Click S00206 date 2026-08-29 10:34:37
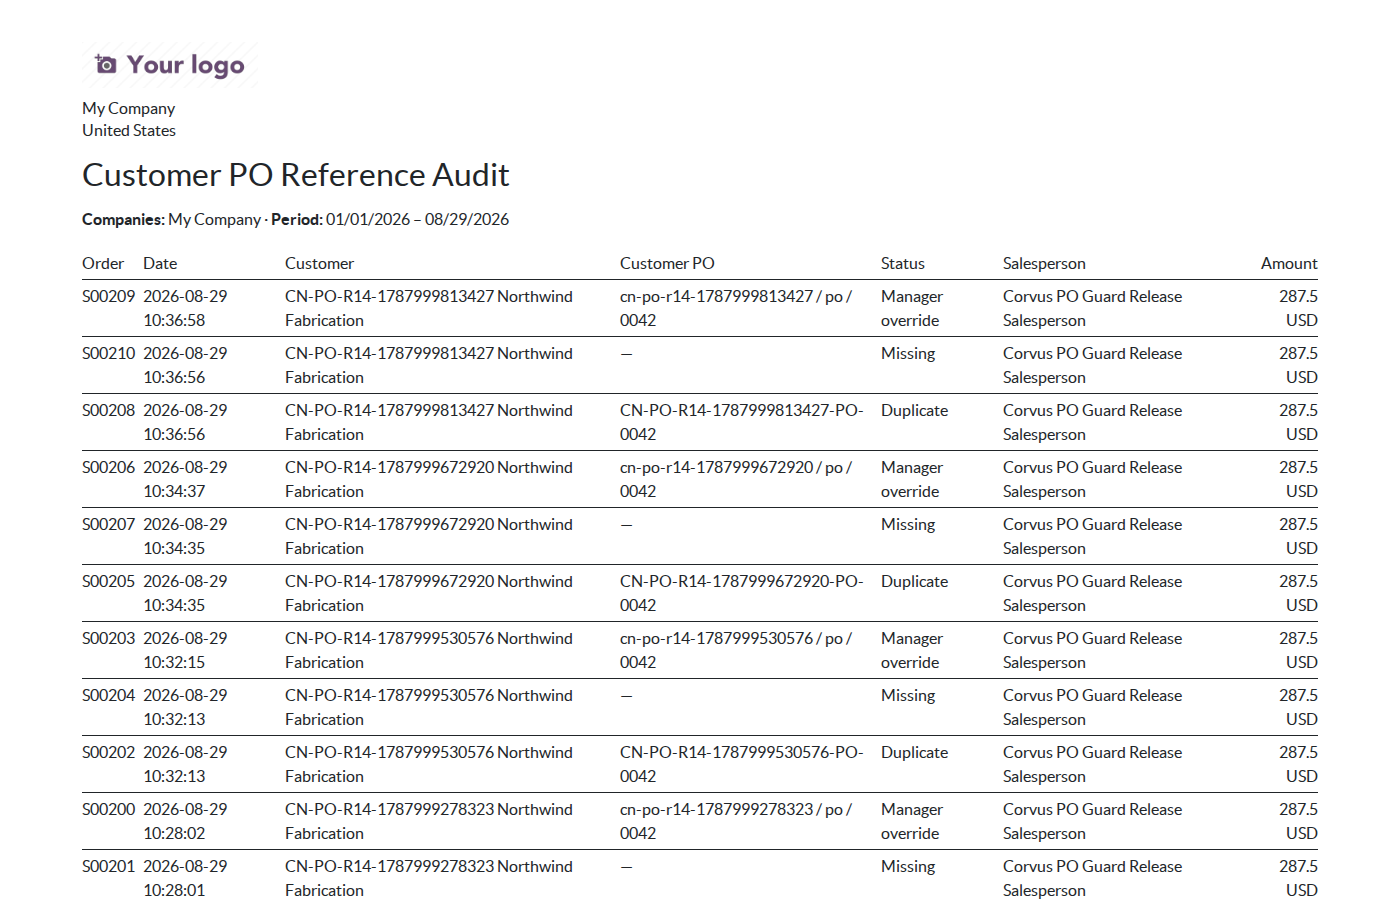 tap(185, 479)
